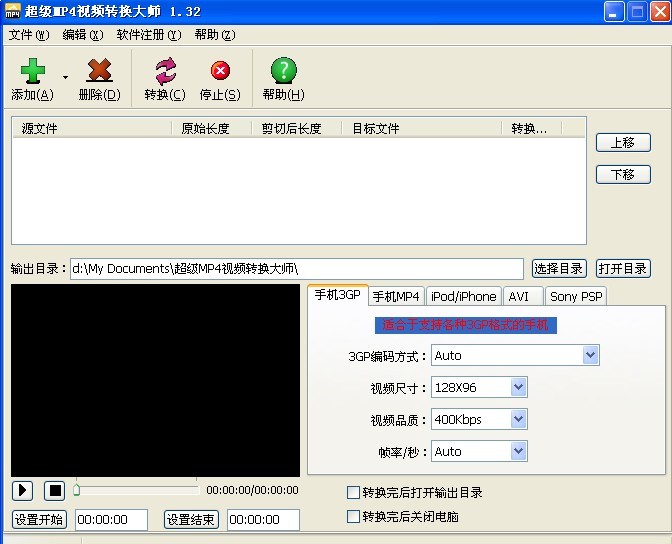The width and height of the screenshot is (672, 544).
Task: Click the 目标文件 column header
Action: tap(422, 128)
